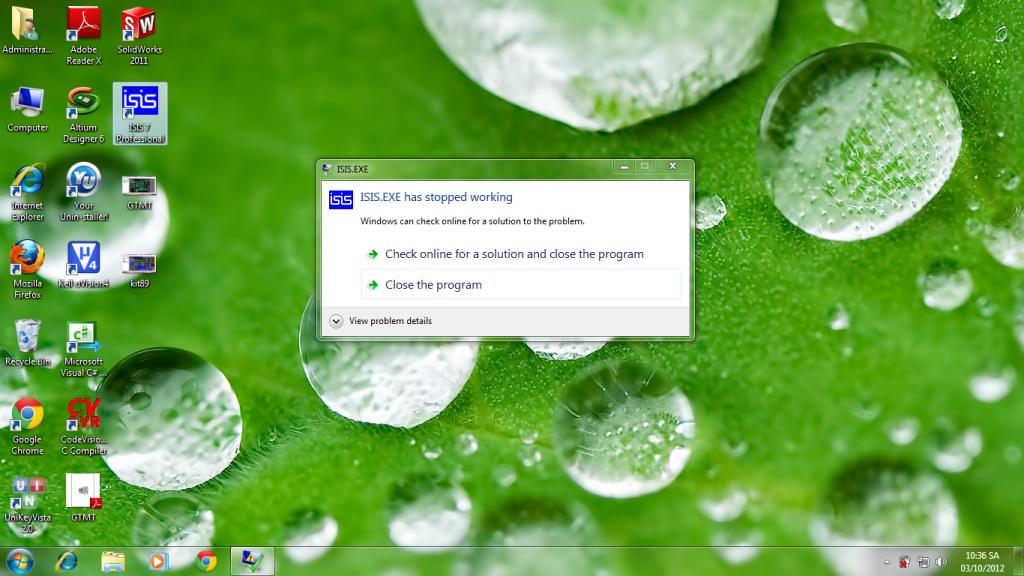Launch CodeVision C Compiler shortcut
Screen dimensions: 1024x576
tap(84, 426)
